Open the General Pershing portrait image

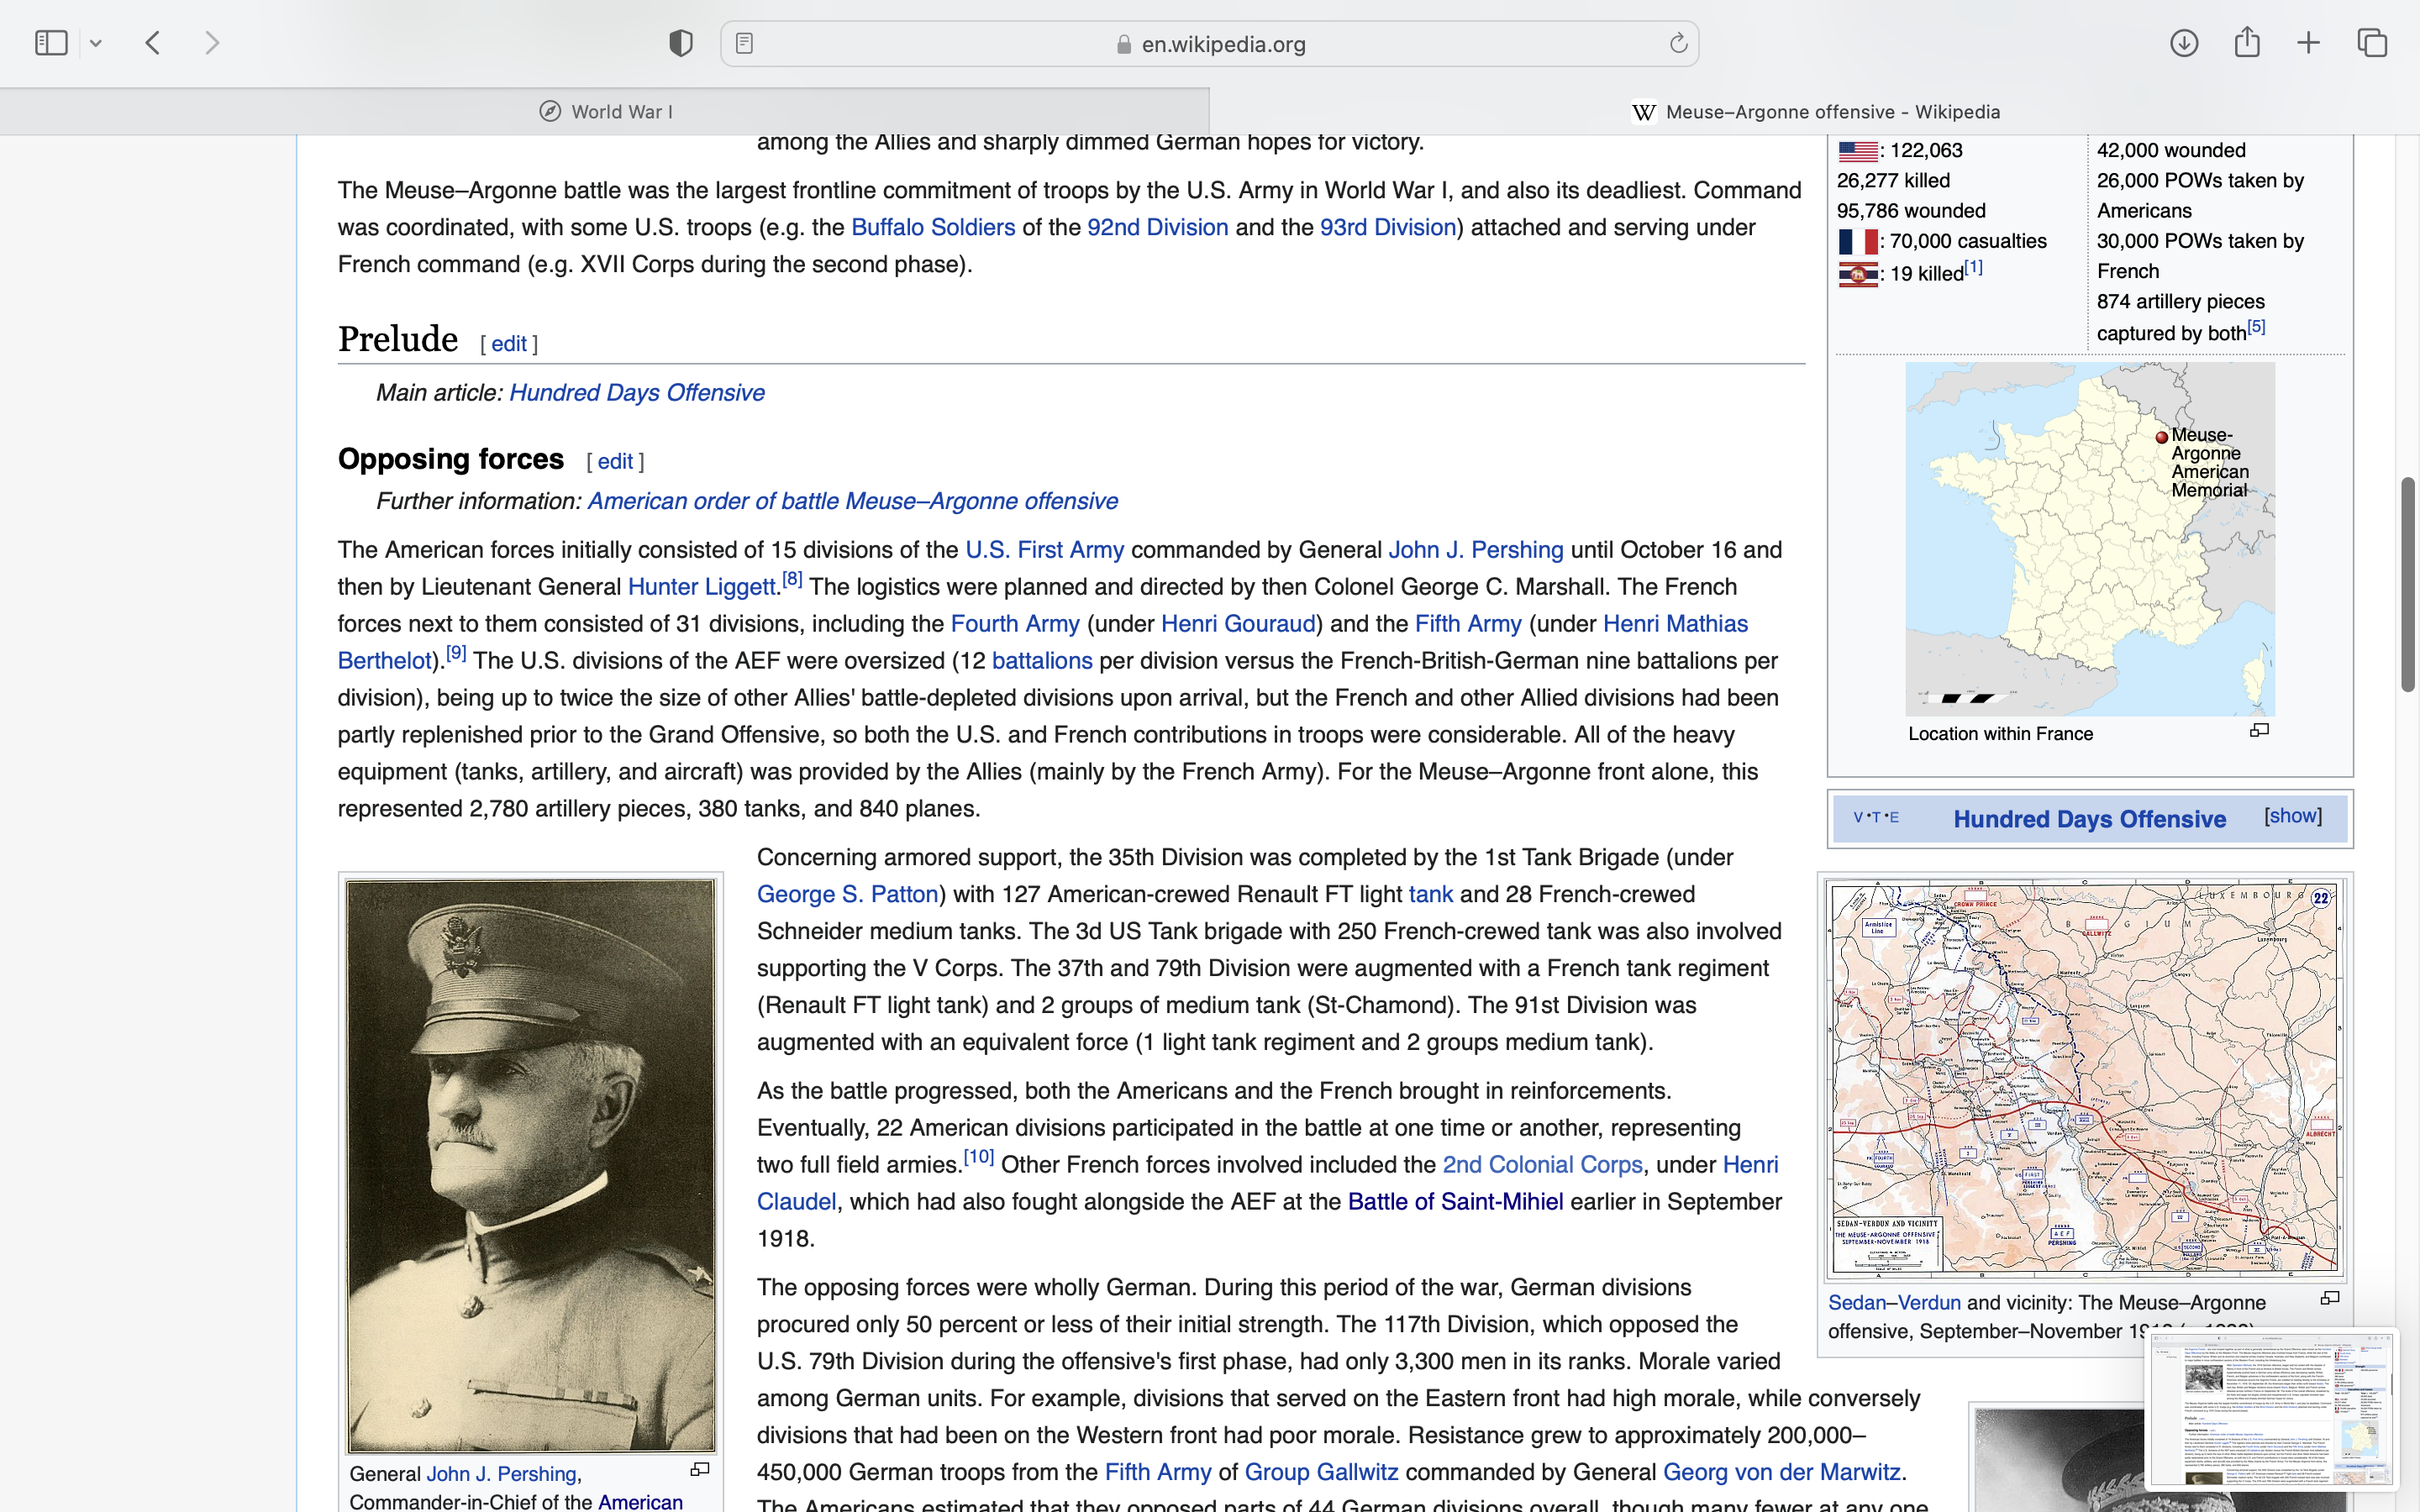point(531,1165)
